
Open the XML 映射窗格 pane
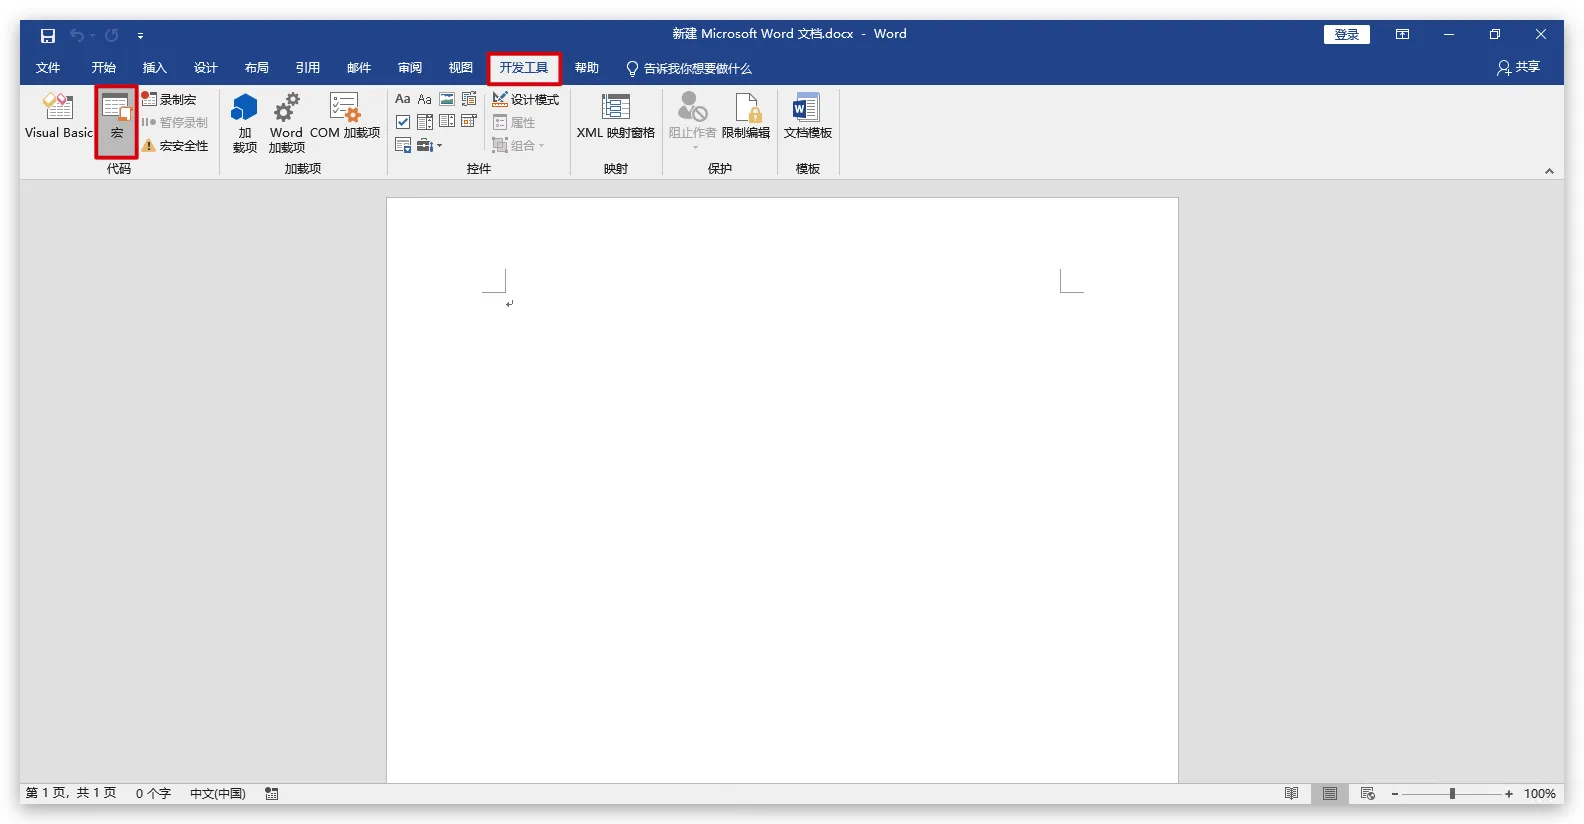615,116
